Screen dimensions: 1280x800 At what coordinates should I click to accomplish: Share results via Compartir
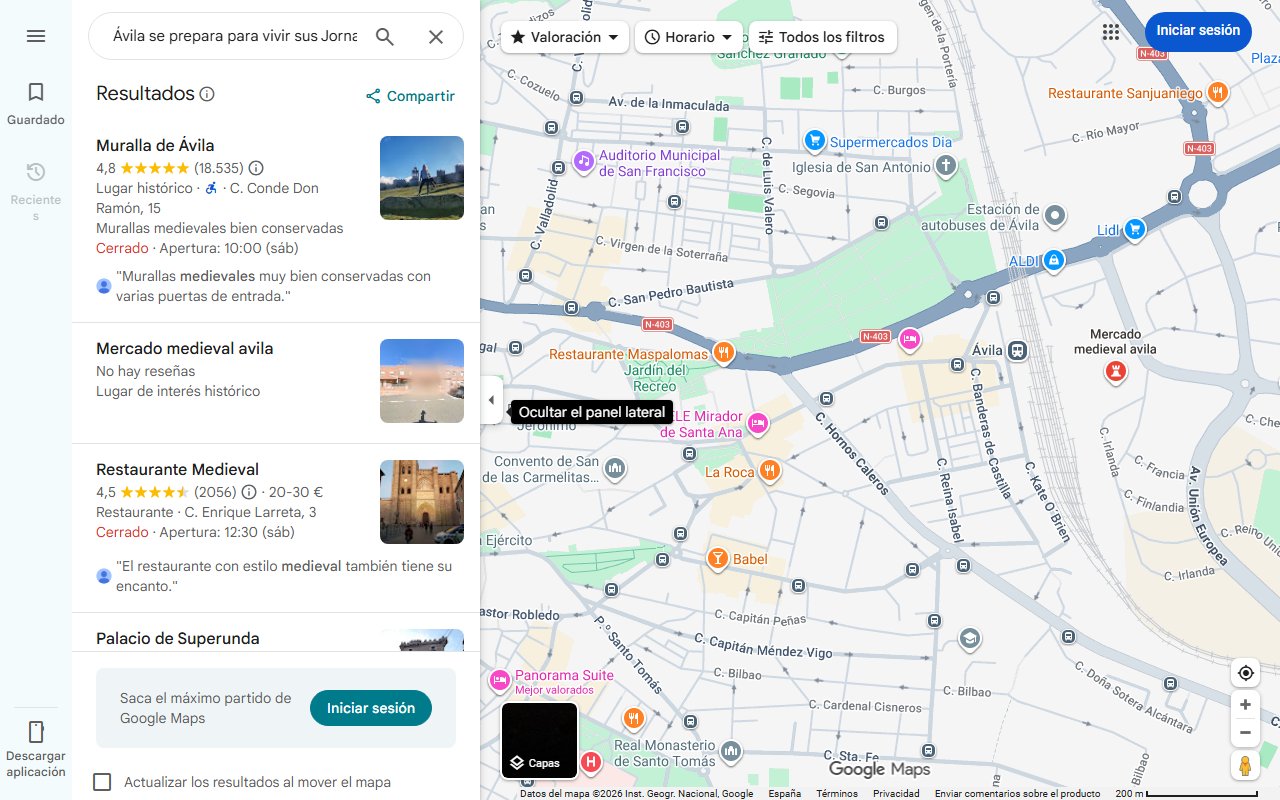click(x=409, y=96)
